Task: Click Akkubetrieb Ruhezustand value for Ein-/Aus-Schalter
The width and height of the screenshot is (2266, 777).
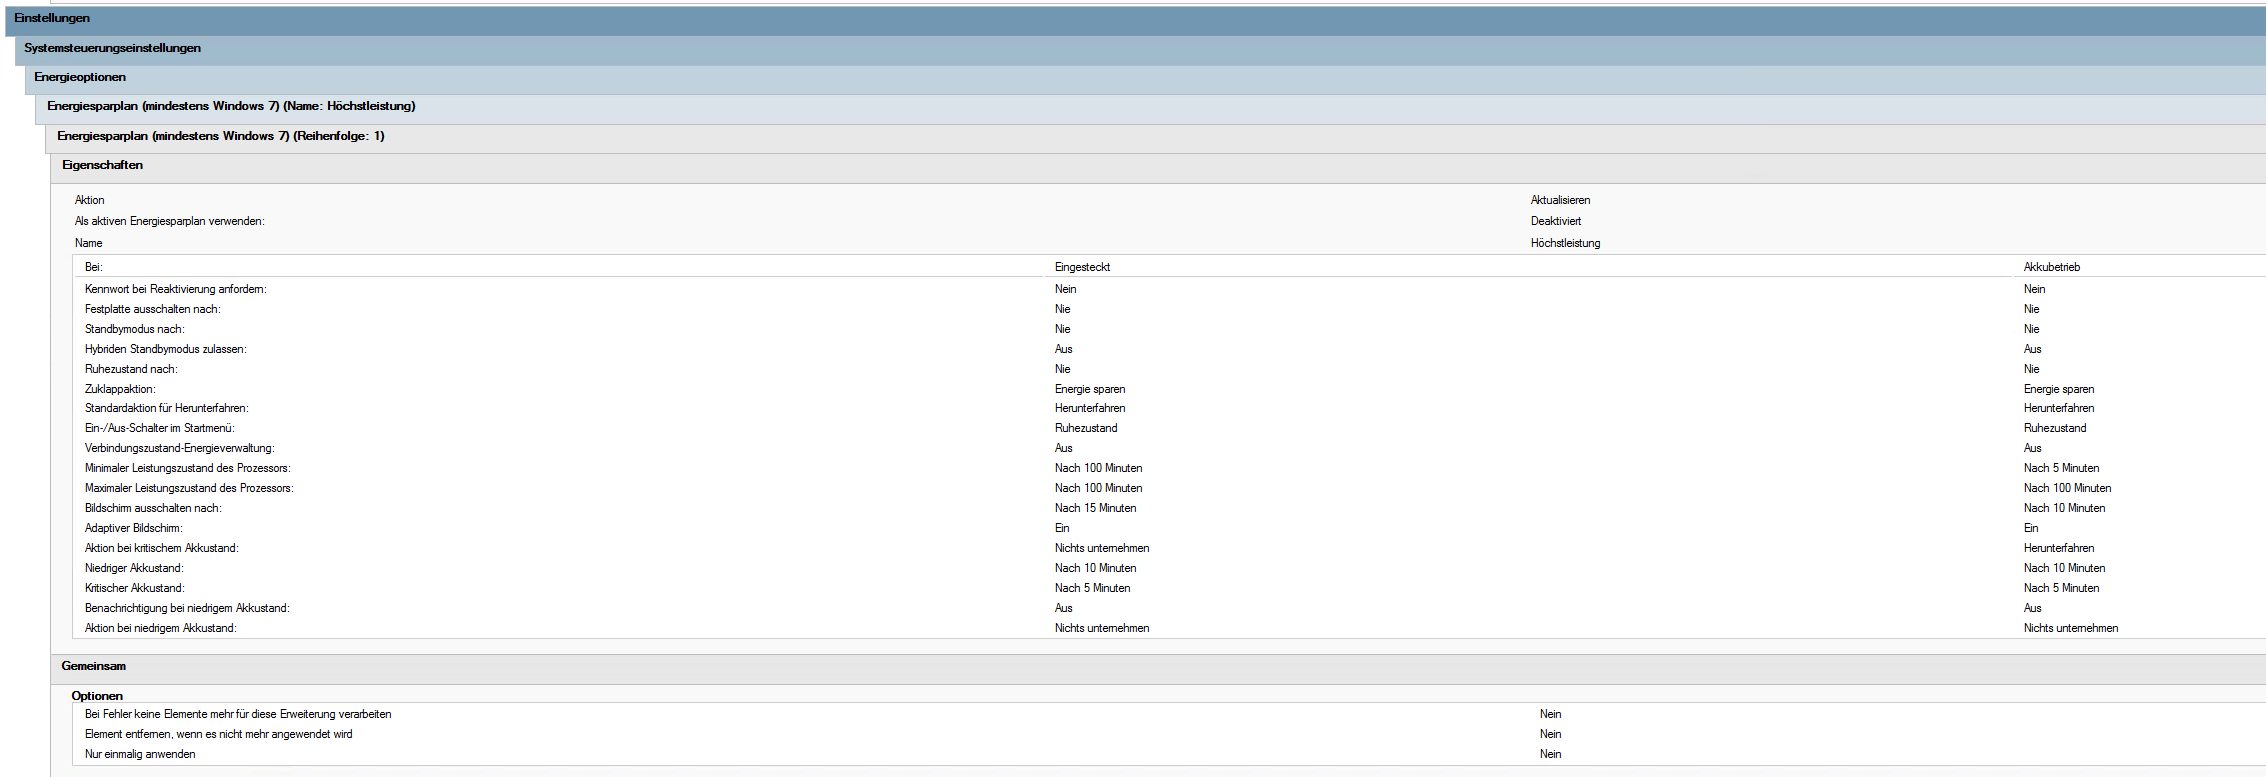Action: pos(2054,428)
